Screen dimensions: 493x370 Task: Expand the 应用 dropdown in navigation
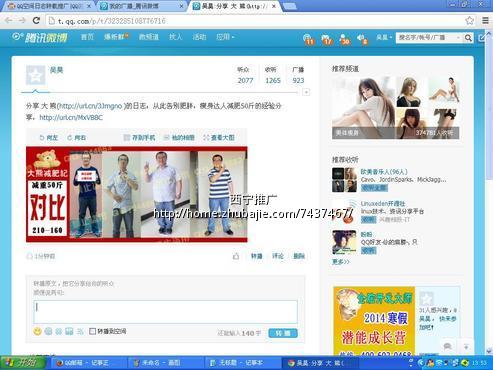pyautogui.click(x=225, y=37)
